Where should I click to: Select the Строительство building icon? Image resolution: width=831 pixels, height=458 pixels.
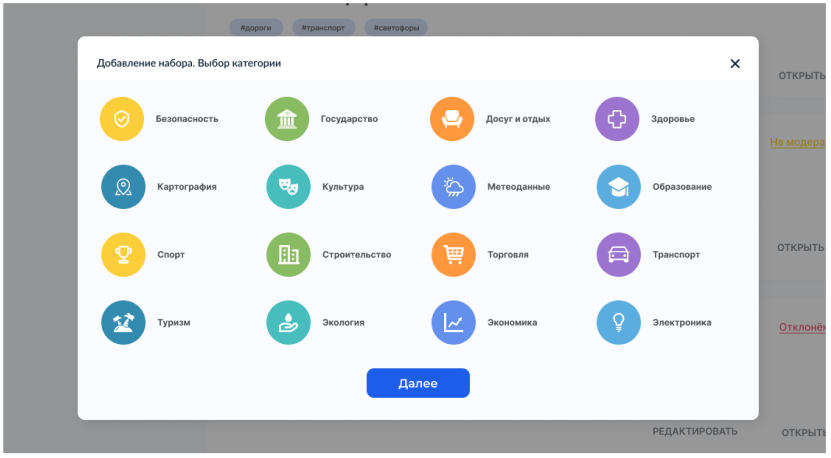287,255
